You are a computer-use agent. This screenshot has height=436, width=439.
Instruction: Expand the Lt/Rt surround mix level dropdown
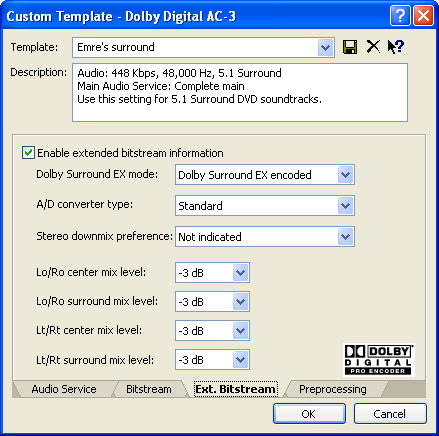(240, 360)
